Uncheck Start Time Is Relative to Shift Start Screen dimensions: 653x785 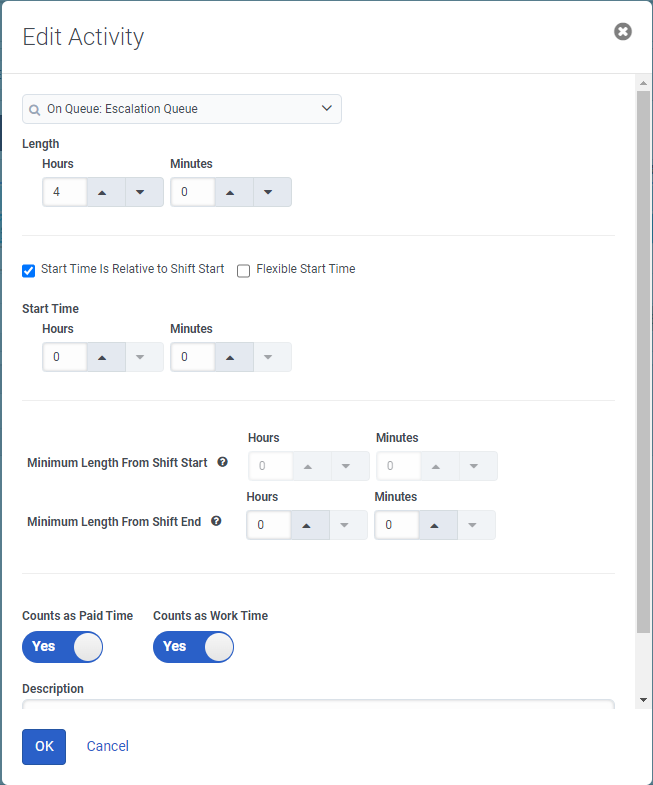[29, 270]
